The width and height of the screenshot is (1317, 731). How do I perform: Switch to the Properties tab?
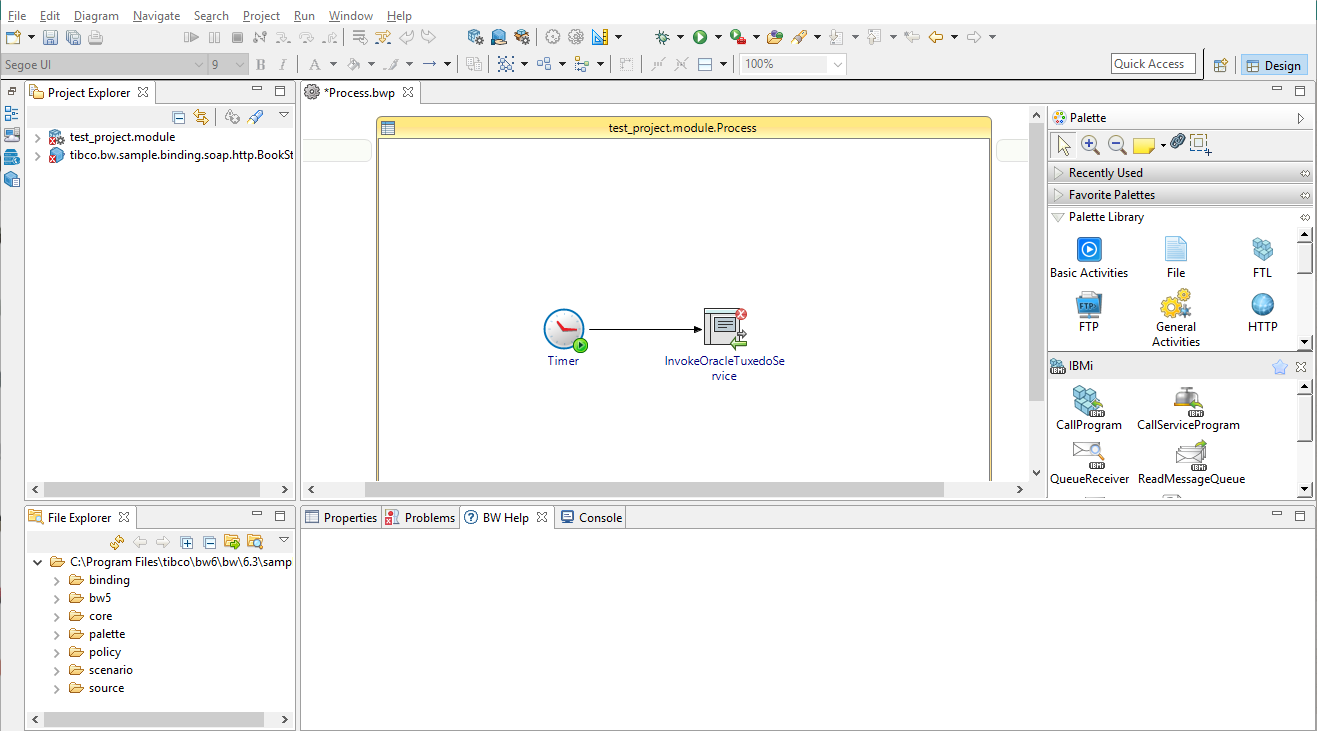(341, 518)
